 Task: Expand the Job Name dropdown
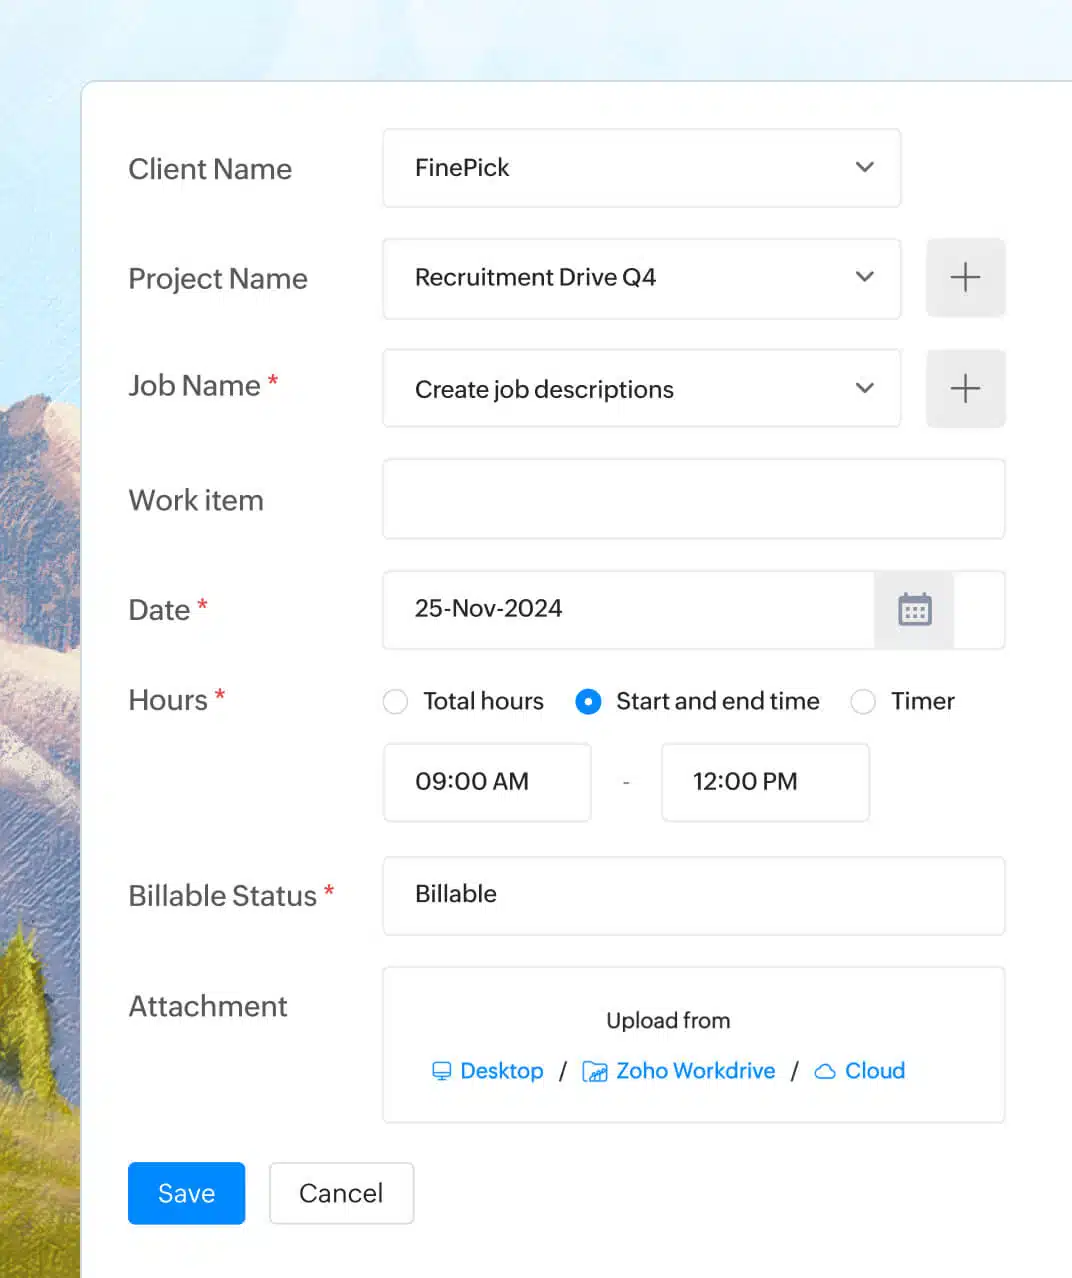(x=864, y=388)
